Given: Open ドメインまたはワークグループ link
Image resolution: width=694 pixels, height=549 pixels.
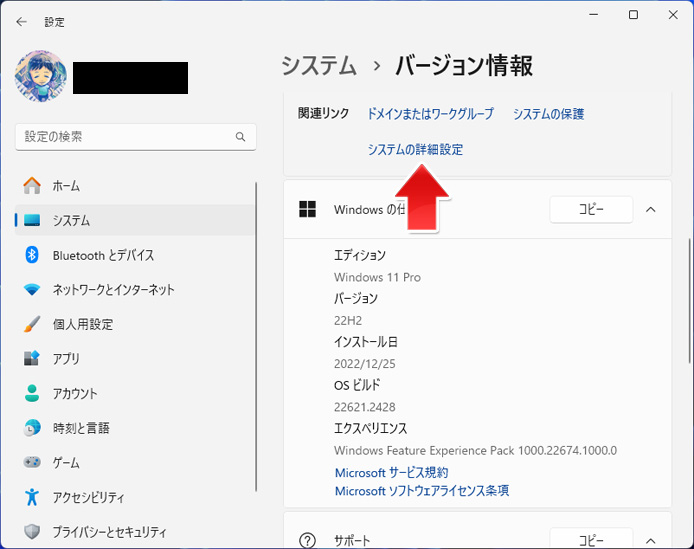Looking at the screenshot, I should (430, 114).
